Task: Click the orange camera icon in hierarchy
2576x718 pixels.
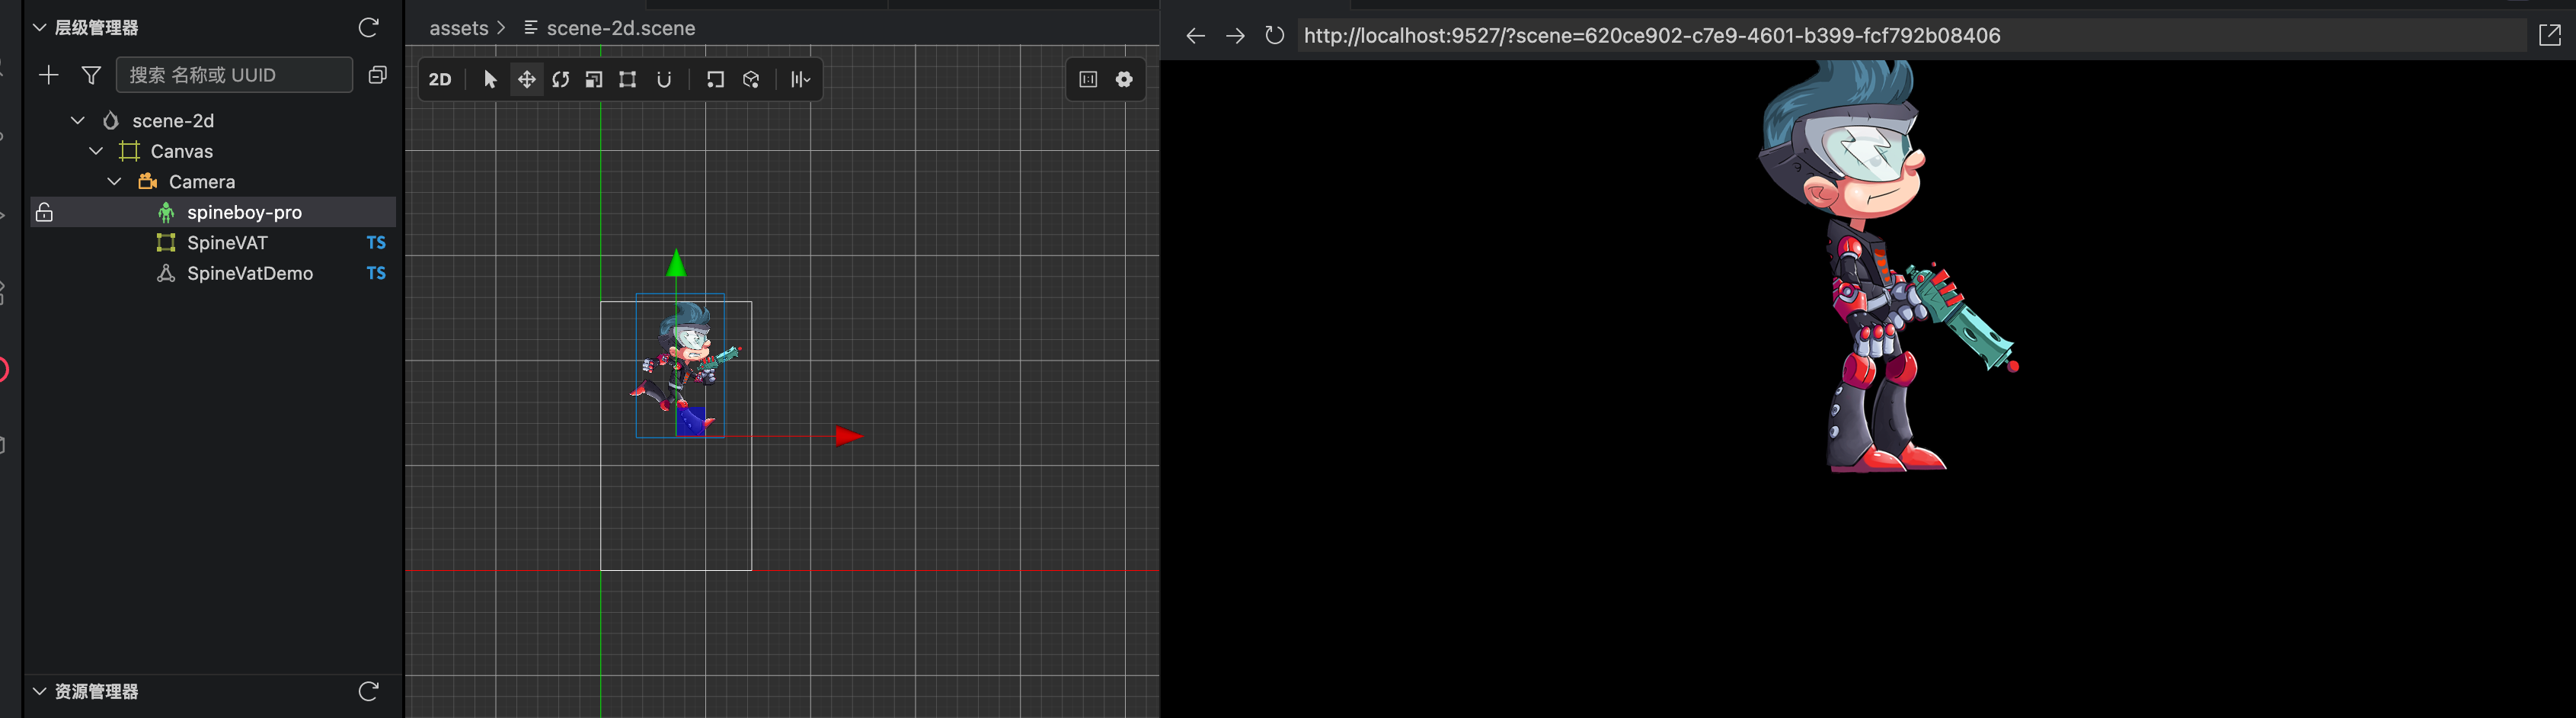Action: click(148, 181)
